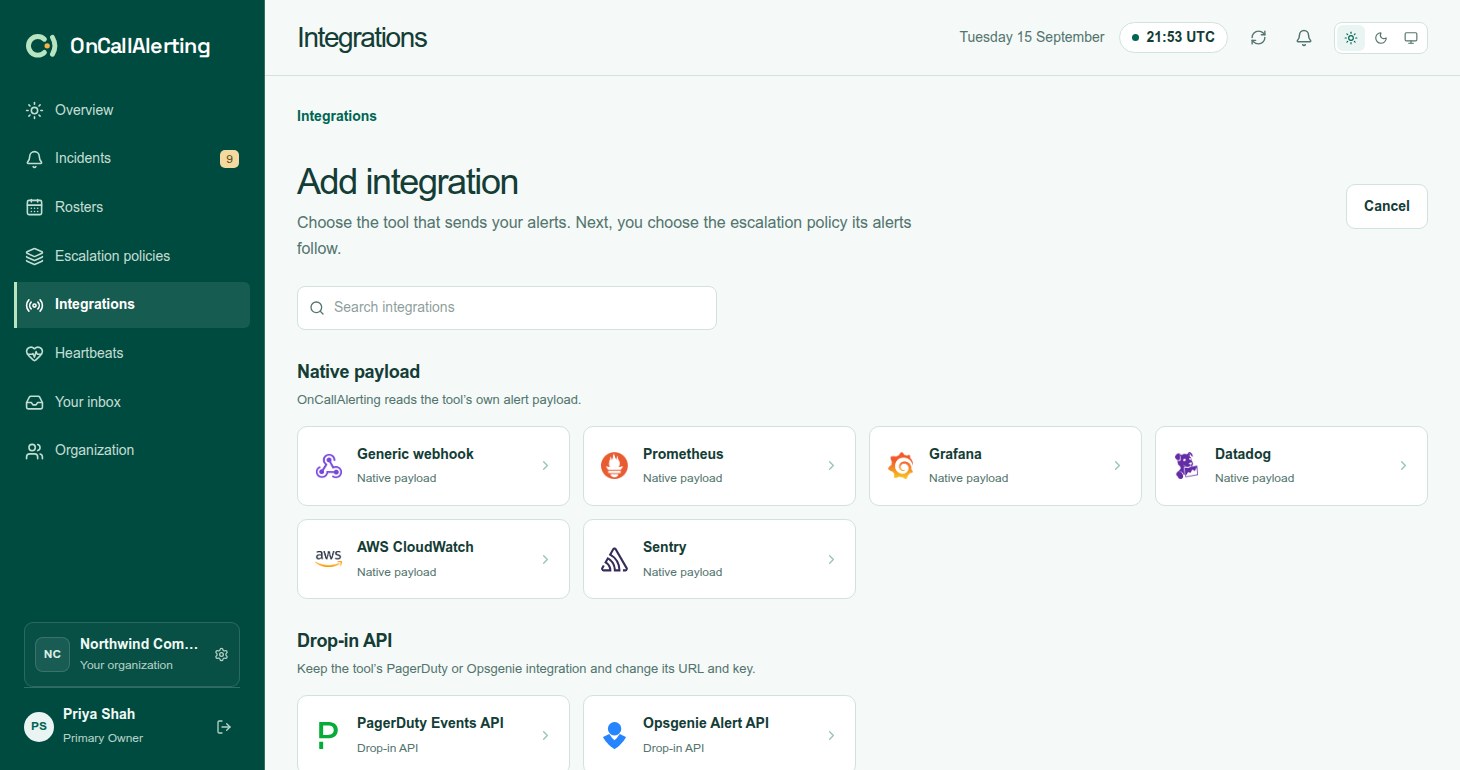Screen dimensions: 1460x770
Task: Click the chevron on Prometheus card
Action: [x=831, y=466]
